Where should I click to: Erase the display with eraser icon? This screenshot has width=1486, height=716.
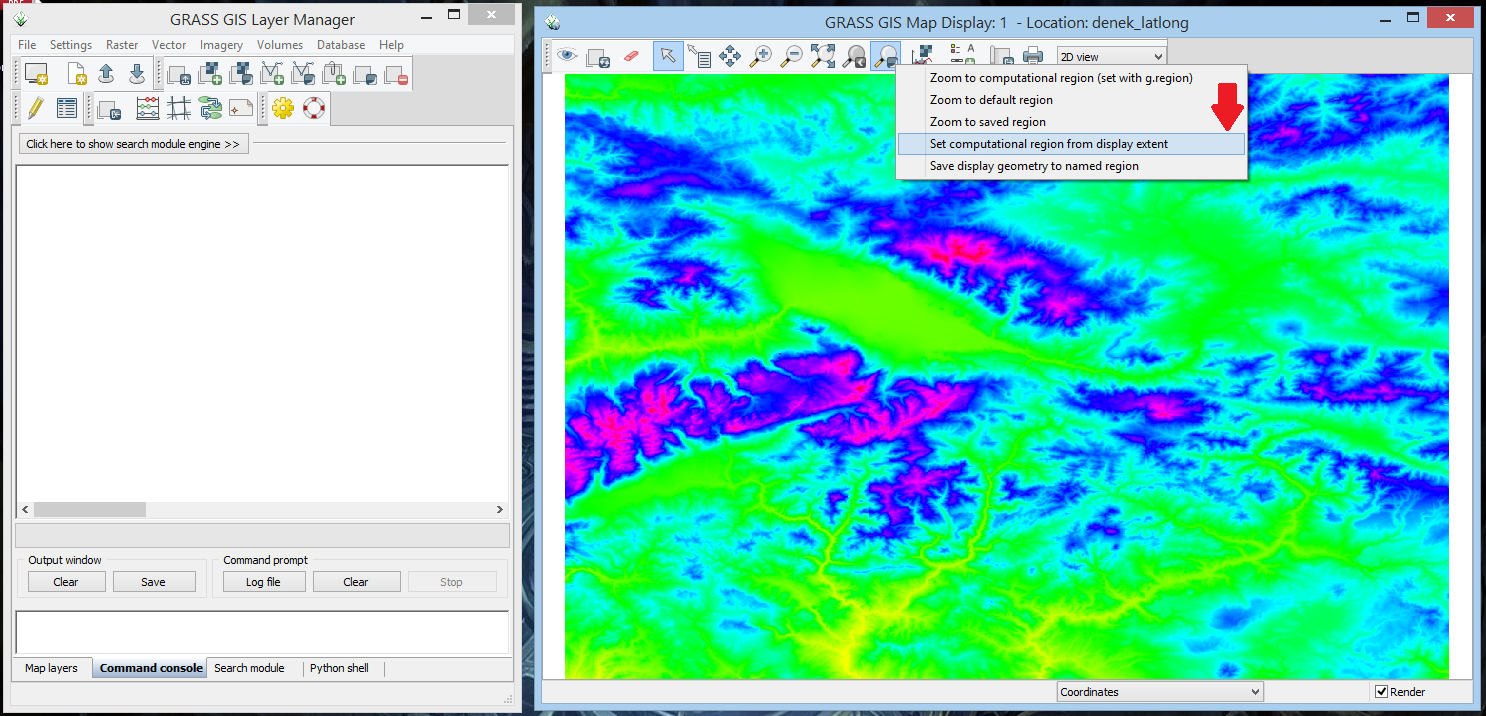630,56
